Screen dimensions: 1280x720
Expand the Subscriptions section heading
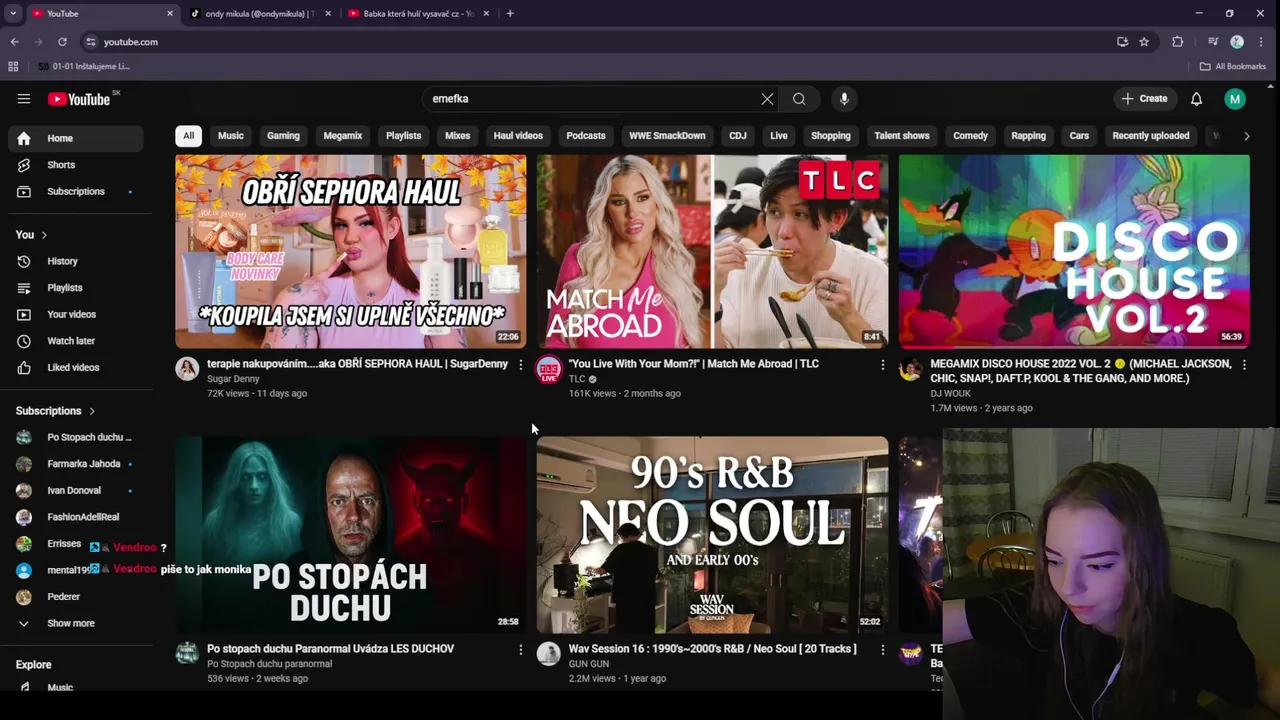coord(56,411)
